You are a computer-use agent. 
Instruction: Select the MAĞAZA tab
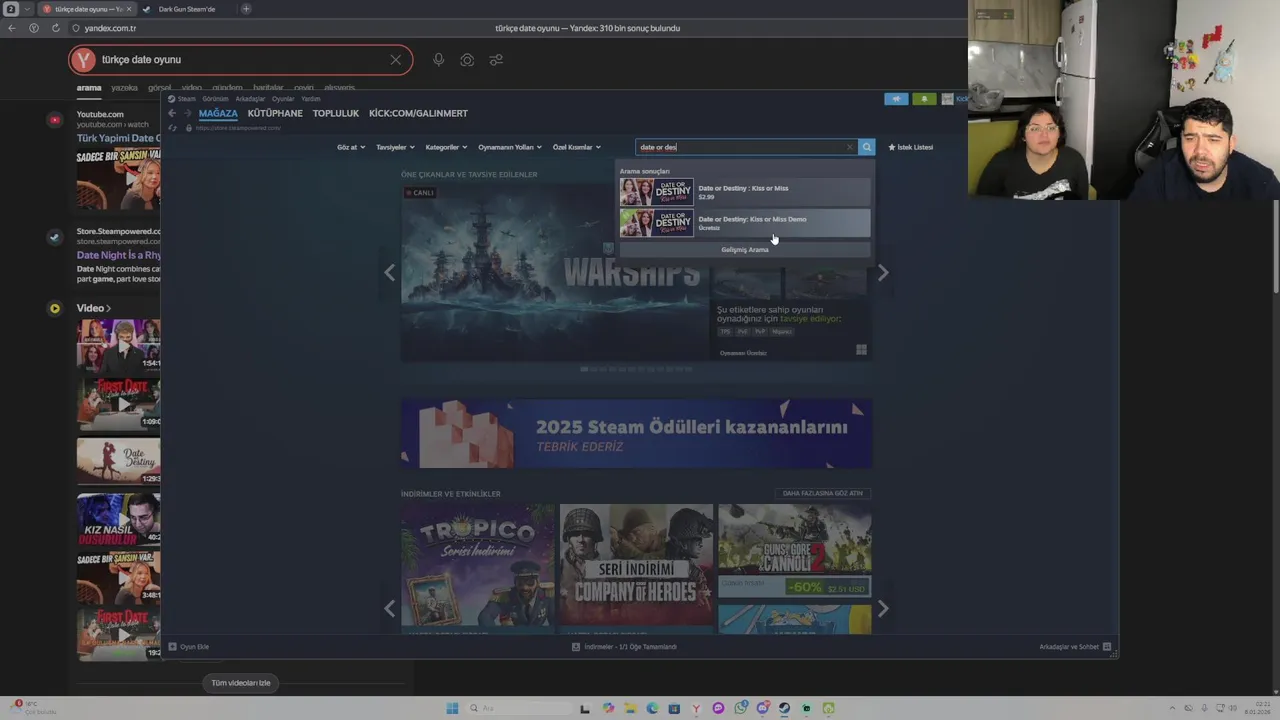click(218, 114)
